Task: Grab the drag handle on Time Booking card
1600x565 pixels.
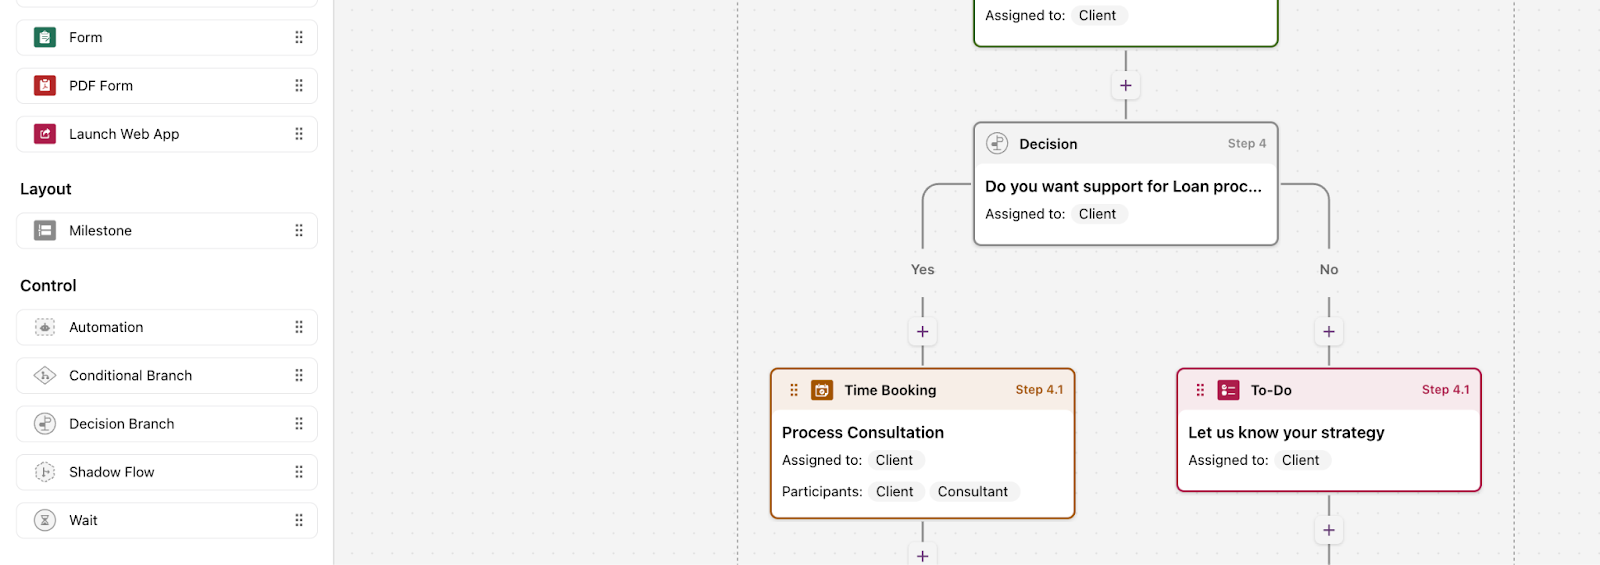Action: (794, 390)
